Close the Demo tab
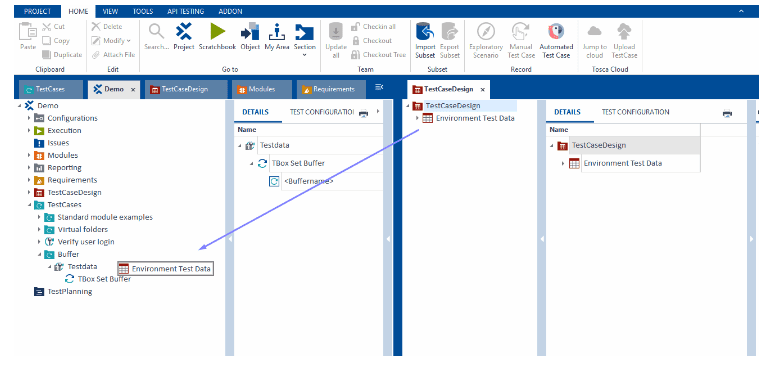767x365 pixels. click(134, 90)
